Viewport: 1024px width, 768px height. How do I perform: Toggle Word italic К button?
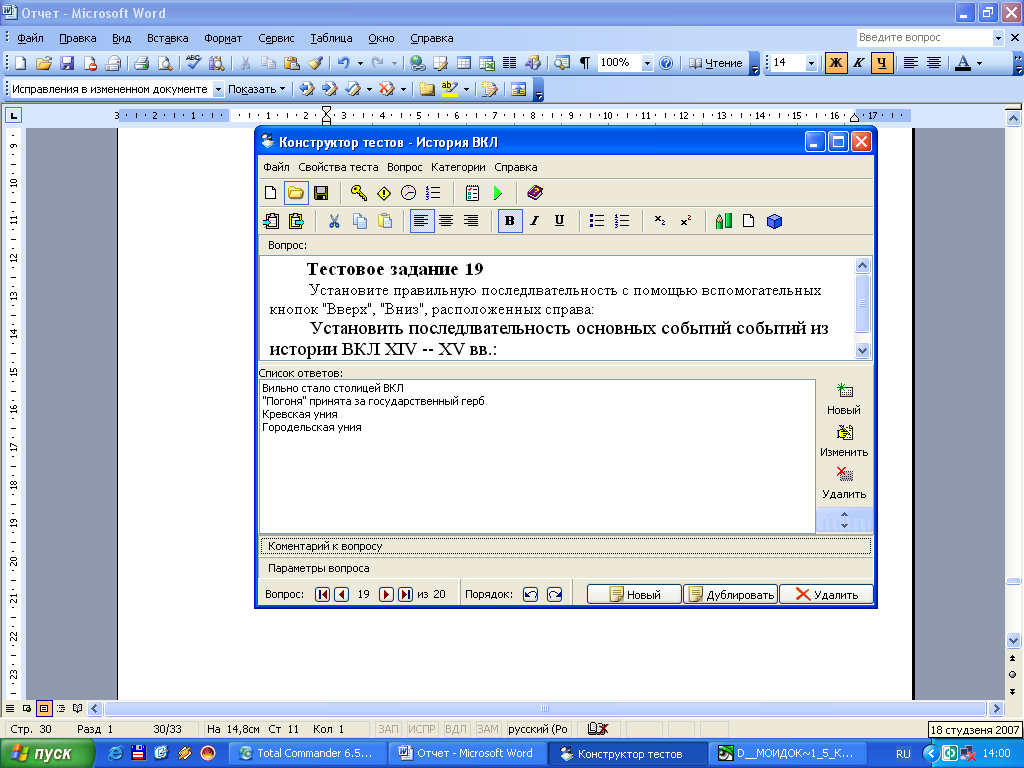point(859,63)
